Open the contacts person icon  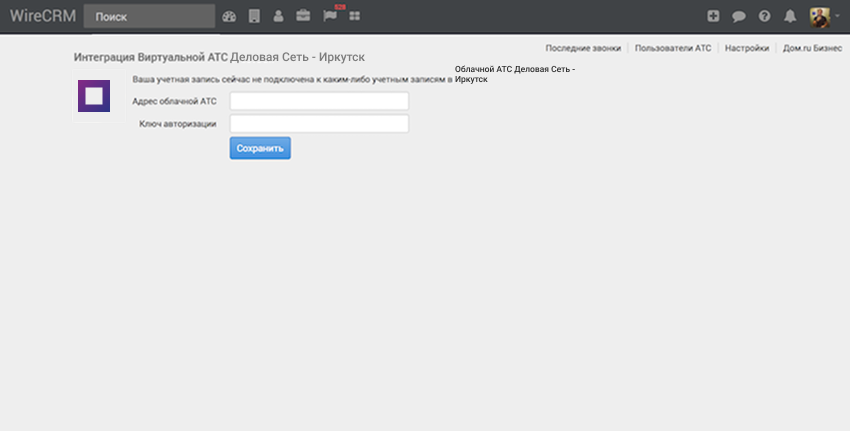click(x=278, y=16)
